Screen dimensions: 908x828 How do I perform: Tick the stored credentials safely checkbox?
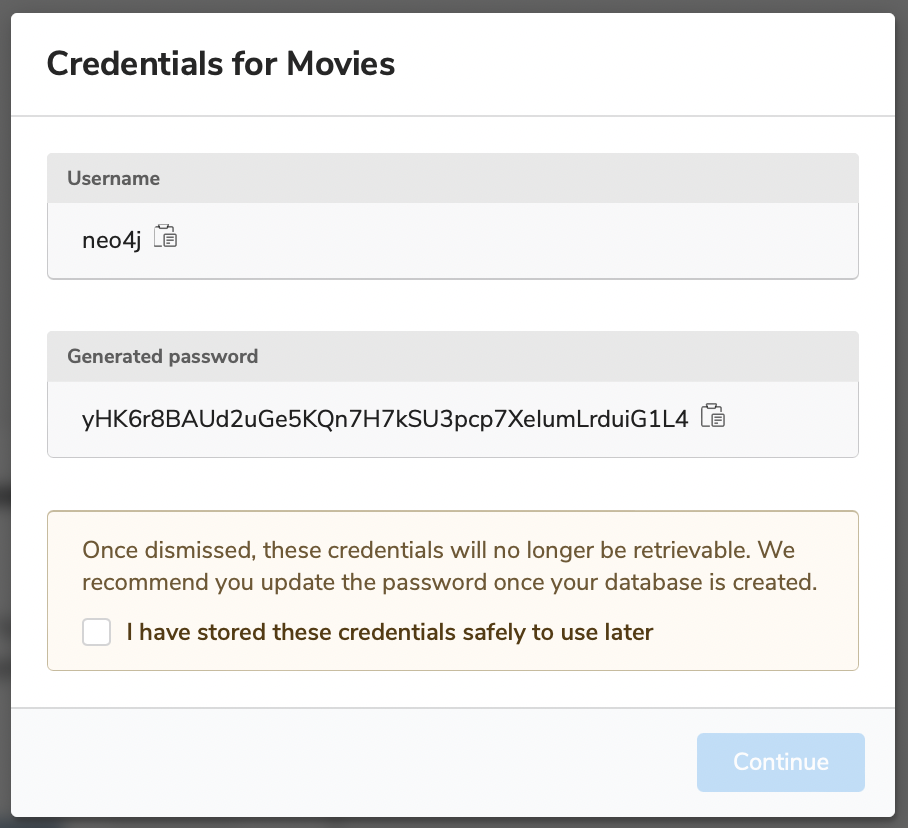click(x=96, y=632)
